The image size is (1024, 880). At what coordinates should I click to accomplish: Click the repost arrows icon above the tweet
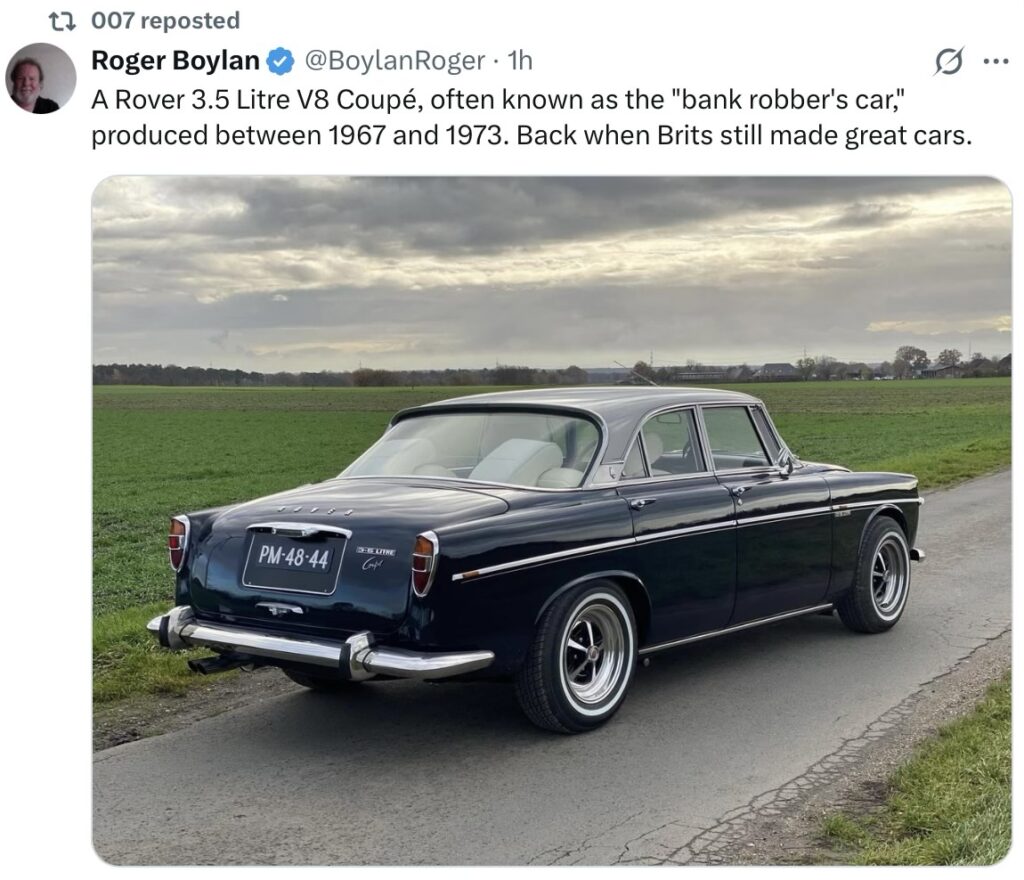[63, 20]
